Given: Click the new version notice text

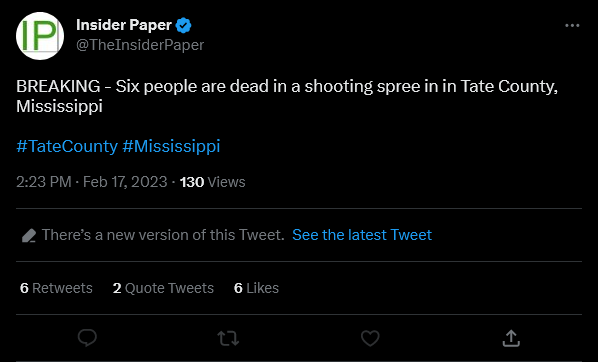Looking at the screenshot, I should coord(163,235).
